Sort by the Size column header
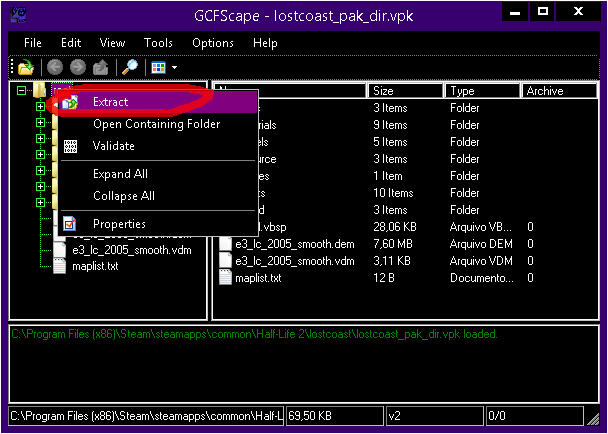The image size is (608, 434). tap(405, 91)
